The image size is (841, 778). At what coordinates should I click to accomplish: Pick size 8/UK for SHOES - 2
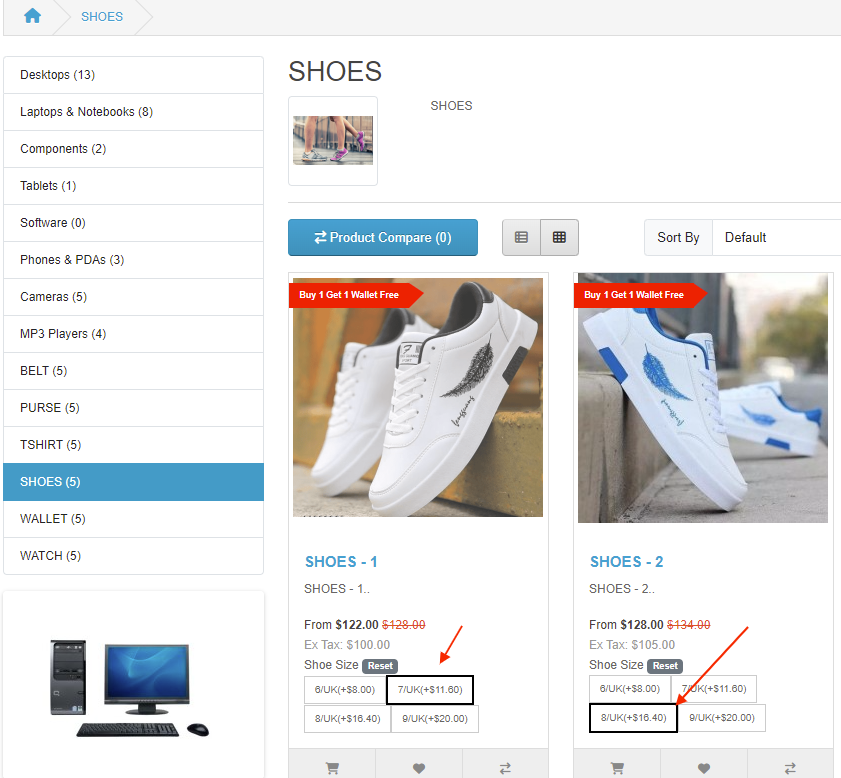tap(633, 718)
